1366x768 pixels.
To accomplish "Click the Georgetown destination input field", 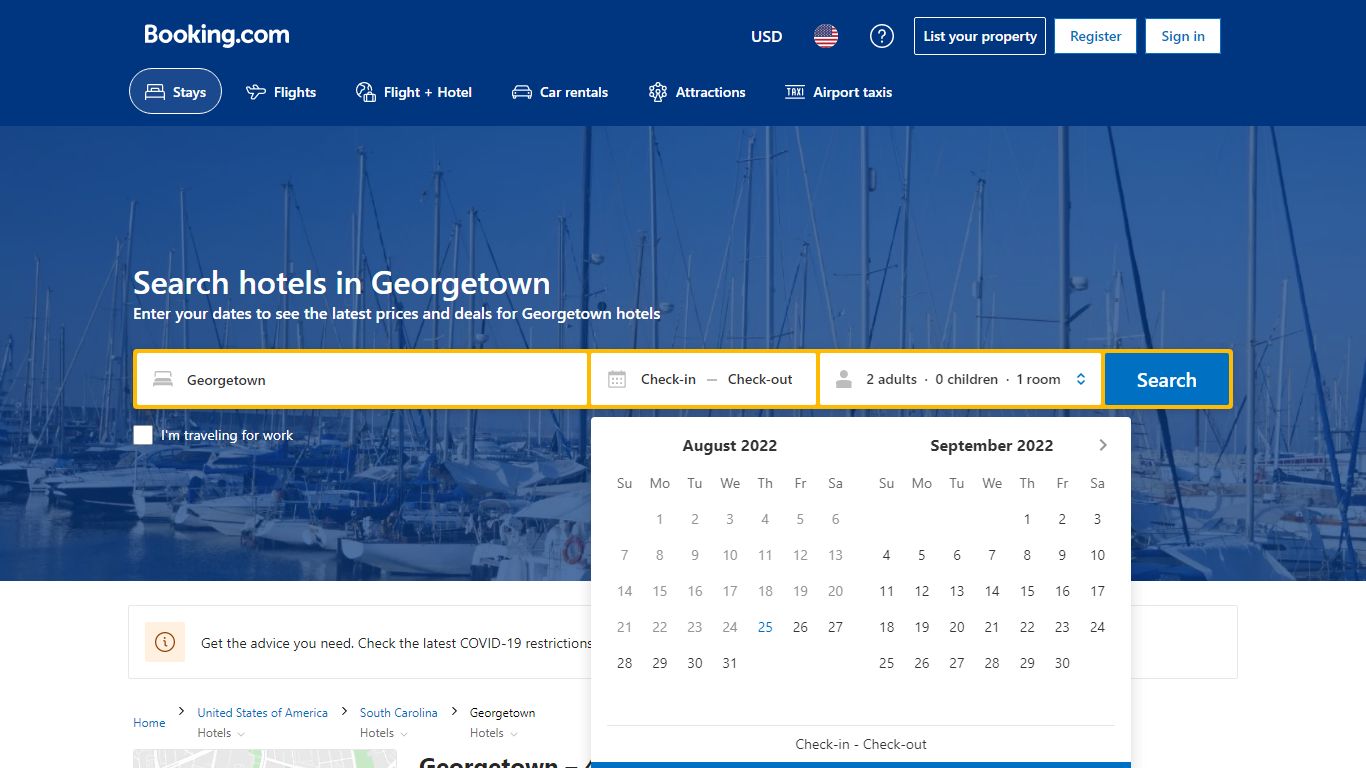I will tap(362, 379).
